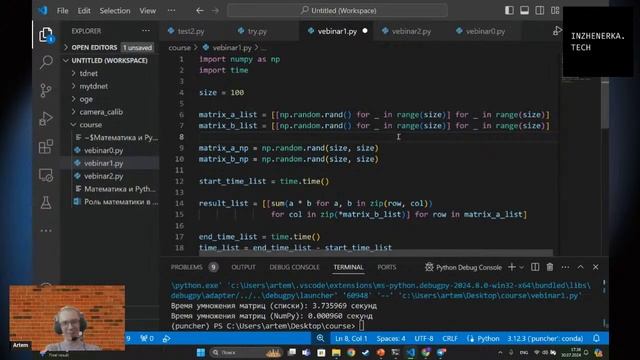Open the Explorer view in the activity bar
Viewport: 640px width, 360px height.
coord(46,35)
